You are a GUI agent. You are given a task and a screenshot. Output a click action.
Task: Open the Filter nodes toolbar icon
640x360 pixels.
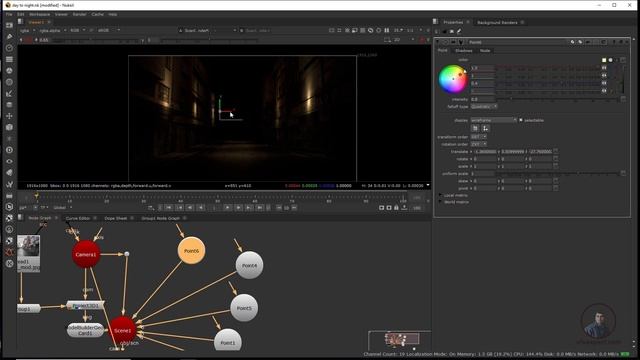point(9,82)
